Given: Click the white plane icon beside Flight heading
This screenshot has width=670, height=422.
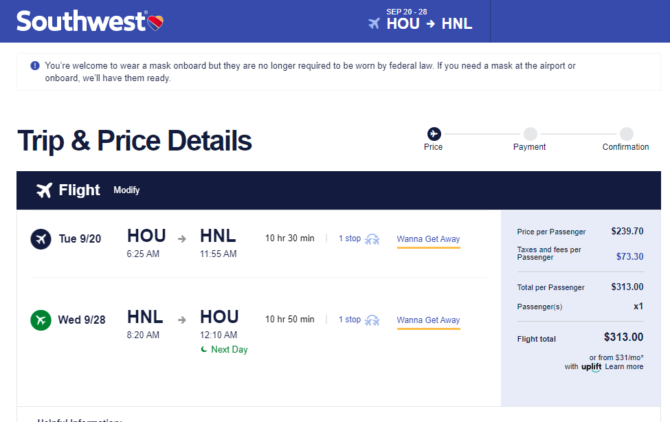Looking at the screenshot, I should point(44,190).
